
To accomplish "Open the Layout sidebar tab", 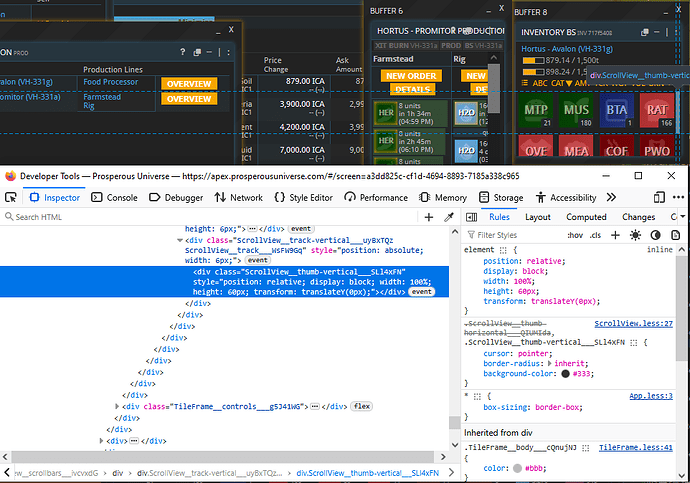I will click(x=537, y=217).
